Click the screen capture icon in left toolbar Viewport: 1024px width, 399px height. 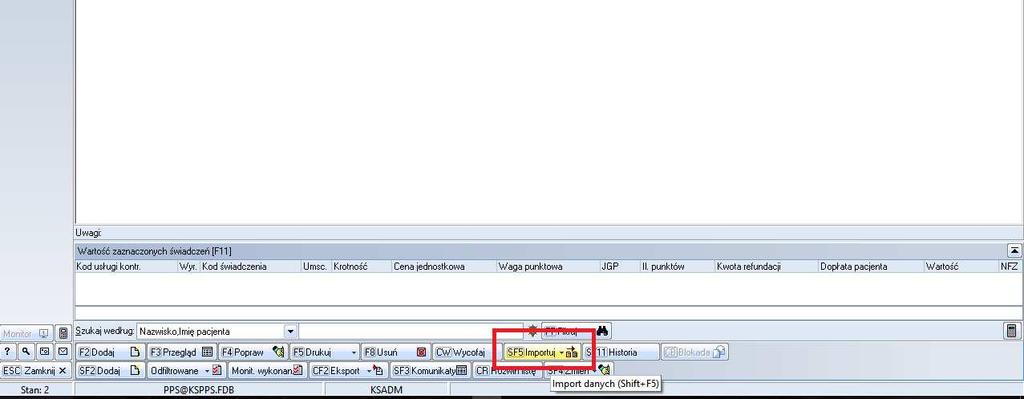point(44,351)
